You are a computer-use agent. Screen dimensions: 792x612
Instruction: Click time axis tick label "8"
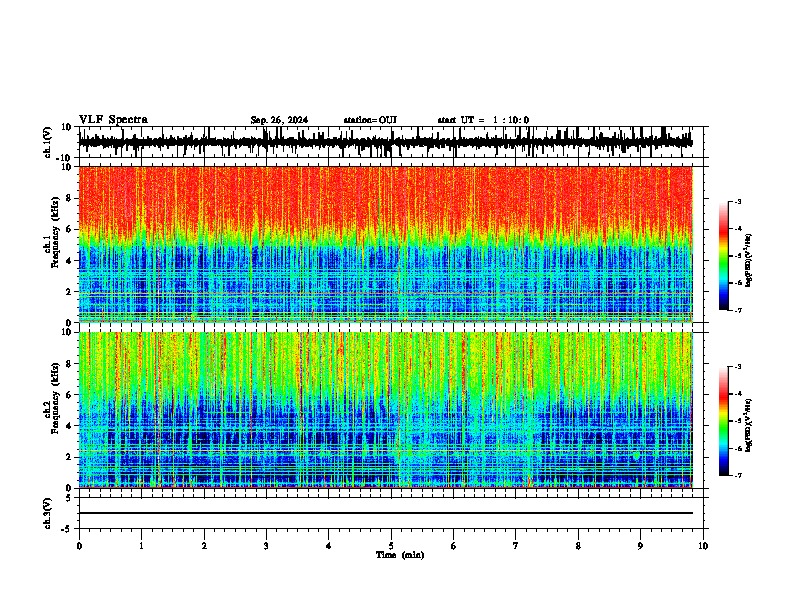coord(578,546)
